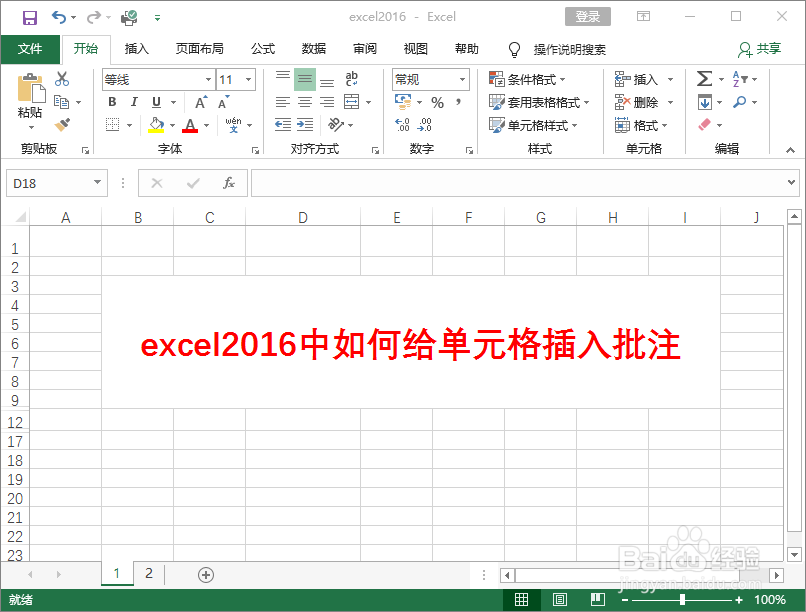Viewport: 806px width, 612px height.
Task: Click the 操作说明搜索 search field
Action: (x=570, y=49)
